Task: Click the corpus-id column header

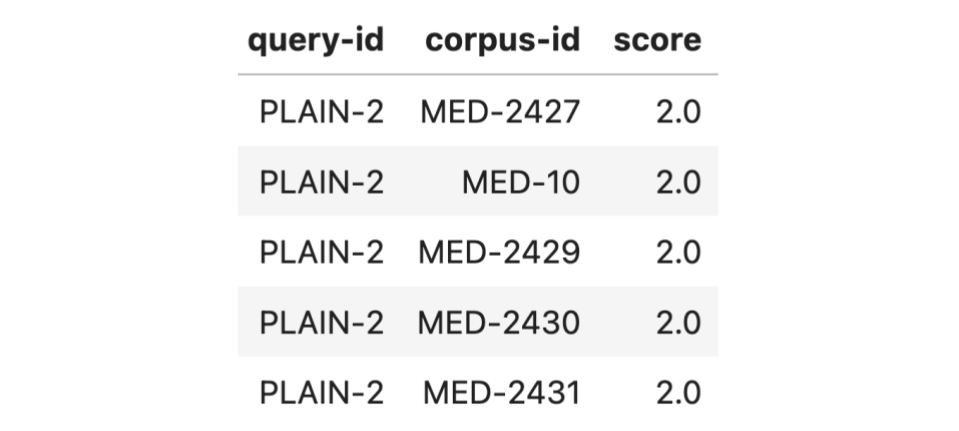Action: [x=502, y=41]
